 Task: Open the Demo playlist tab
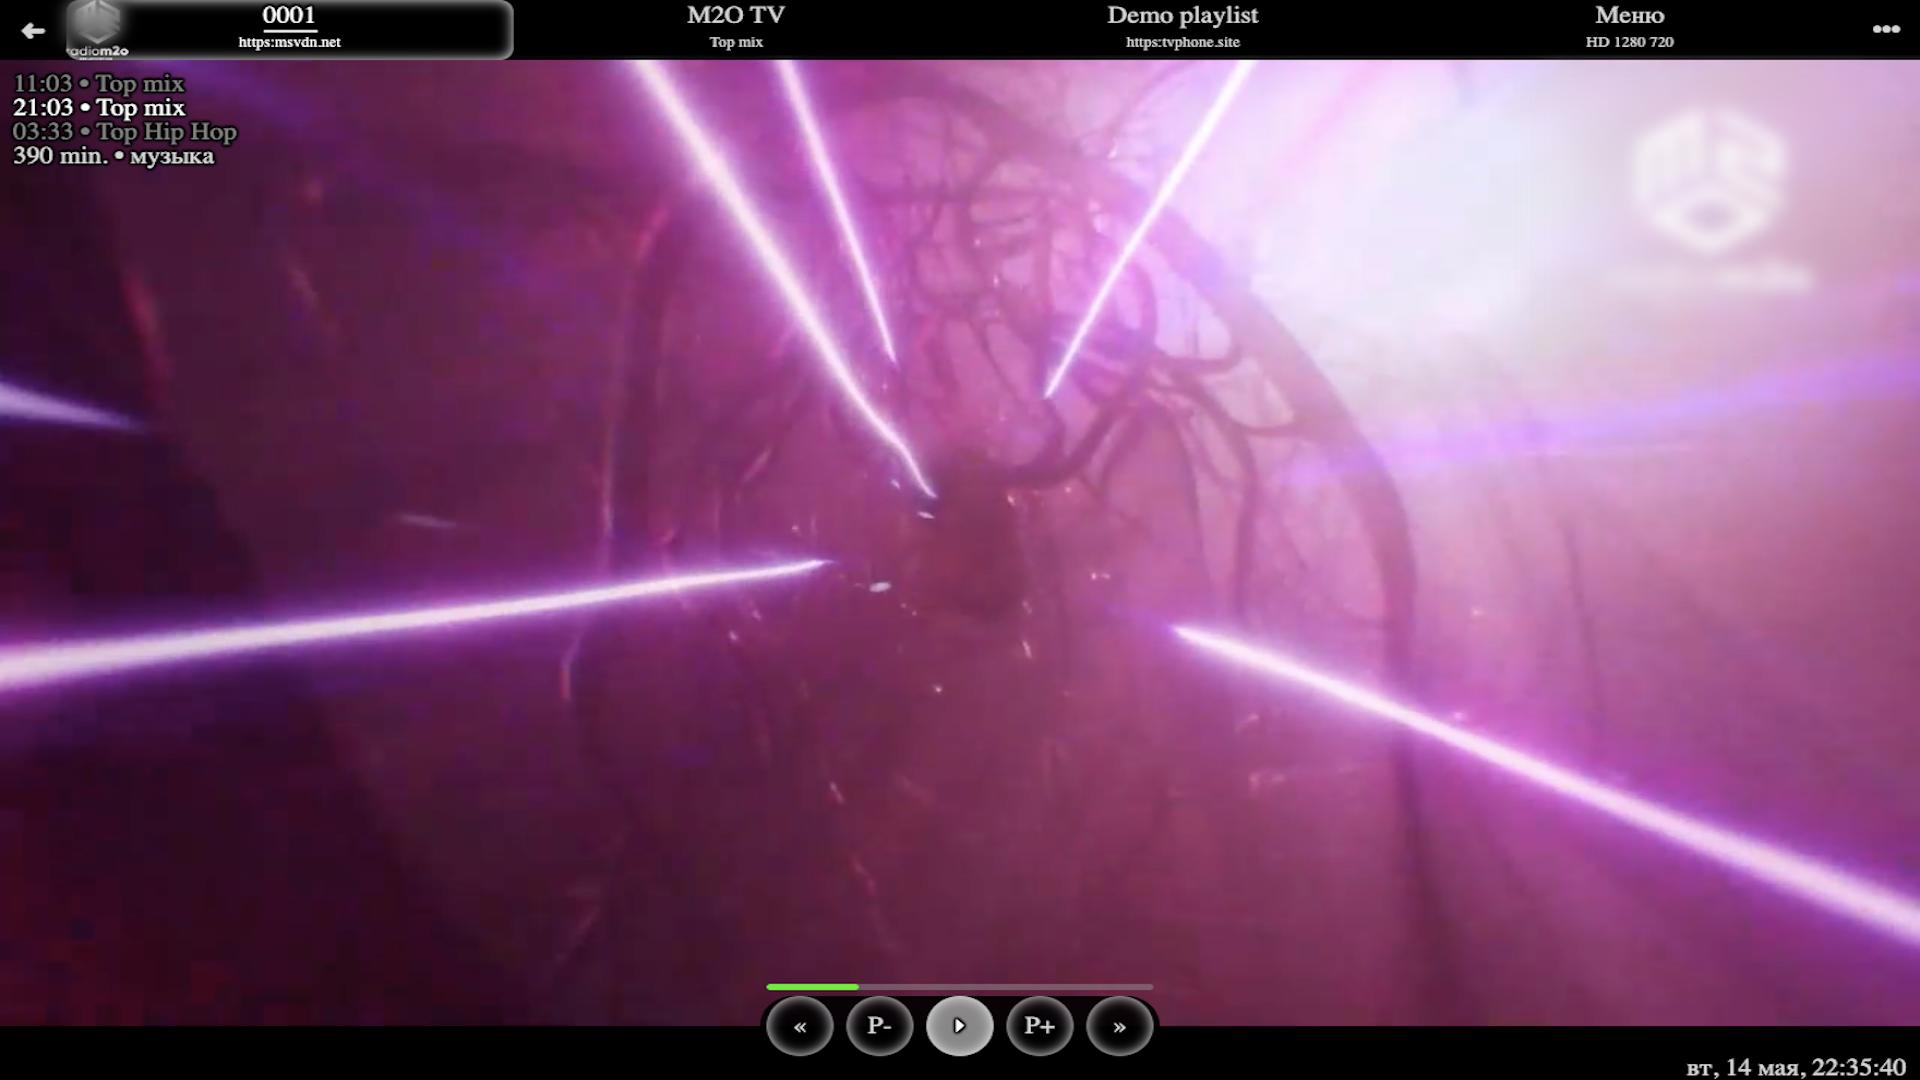pyautogui.click(x=1182, y=28)
